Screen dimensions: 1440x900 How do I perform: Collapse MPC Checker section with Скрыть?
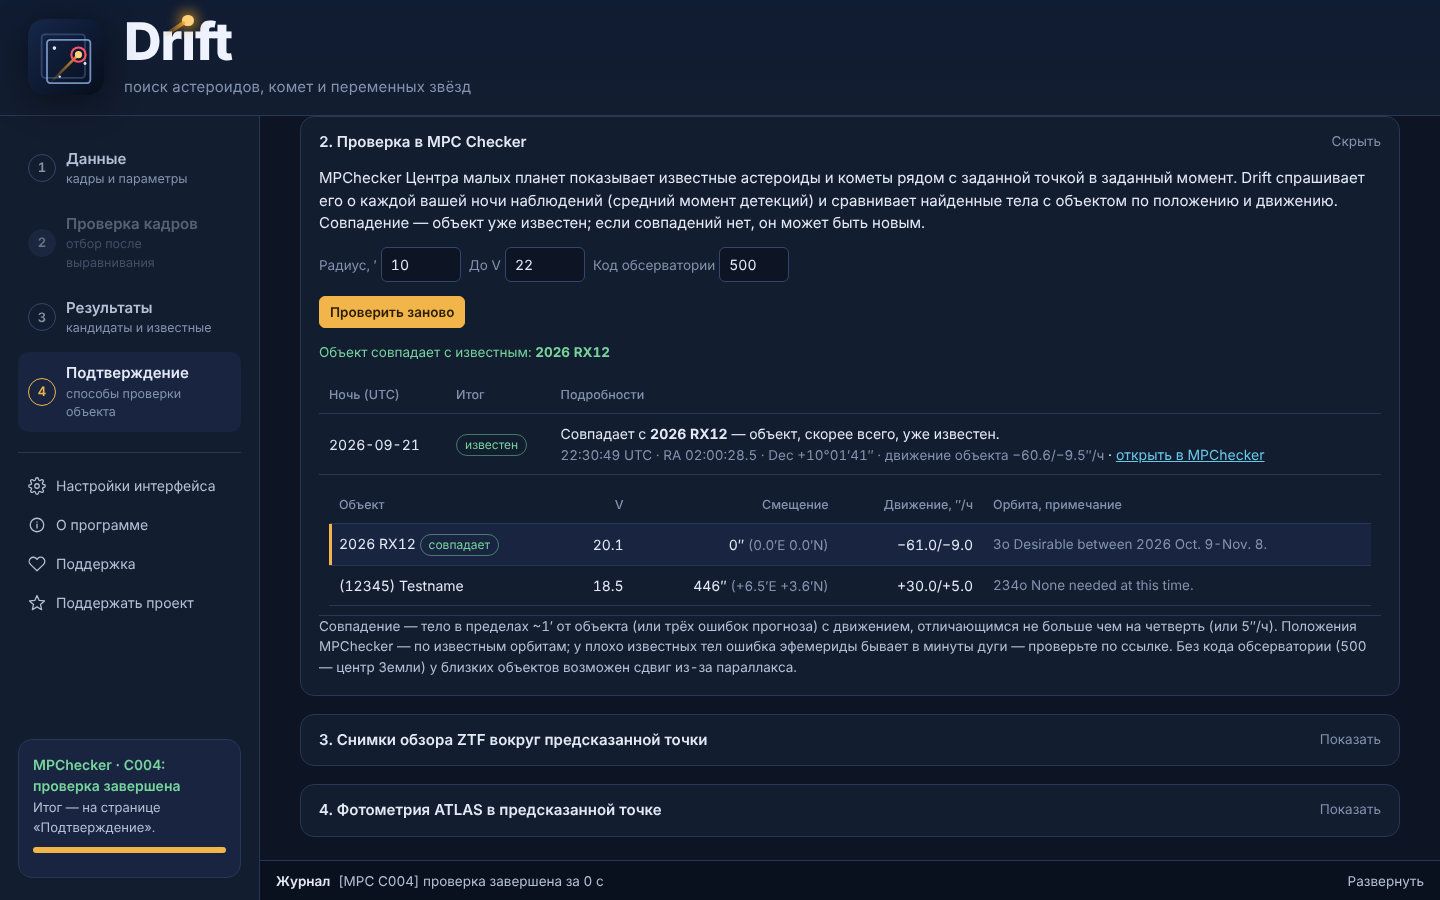click(x=1355, y=142)
